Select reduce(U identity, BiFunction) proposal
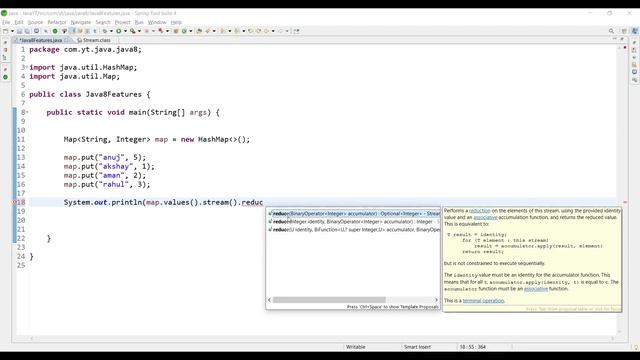Viewport: 640px width, 360px height. click(354, 230)
